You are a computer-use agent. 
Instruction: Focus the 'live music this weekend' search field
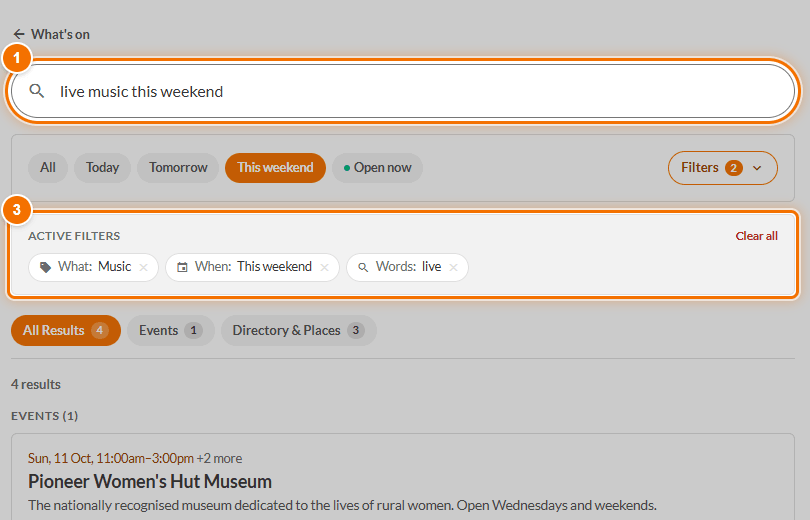[403, 91]
